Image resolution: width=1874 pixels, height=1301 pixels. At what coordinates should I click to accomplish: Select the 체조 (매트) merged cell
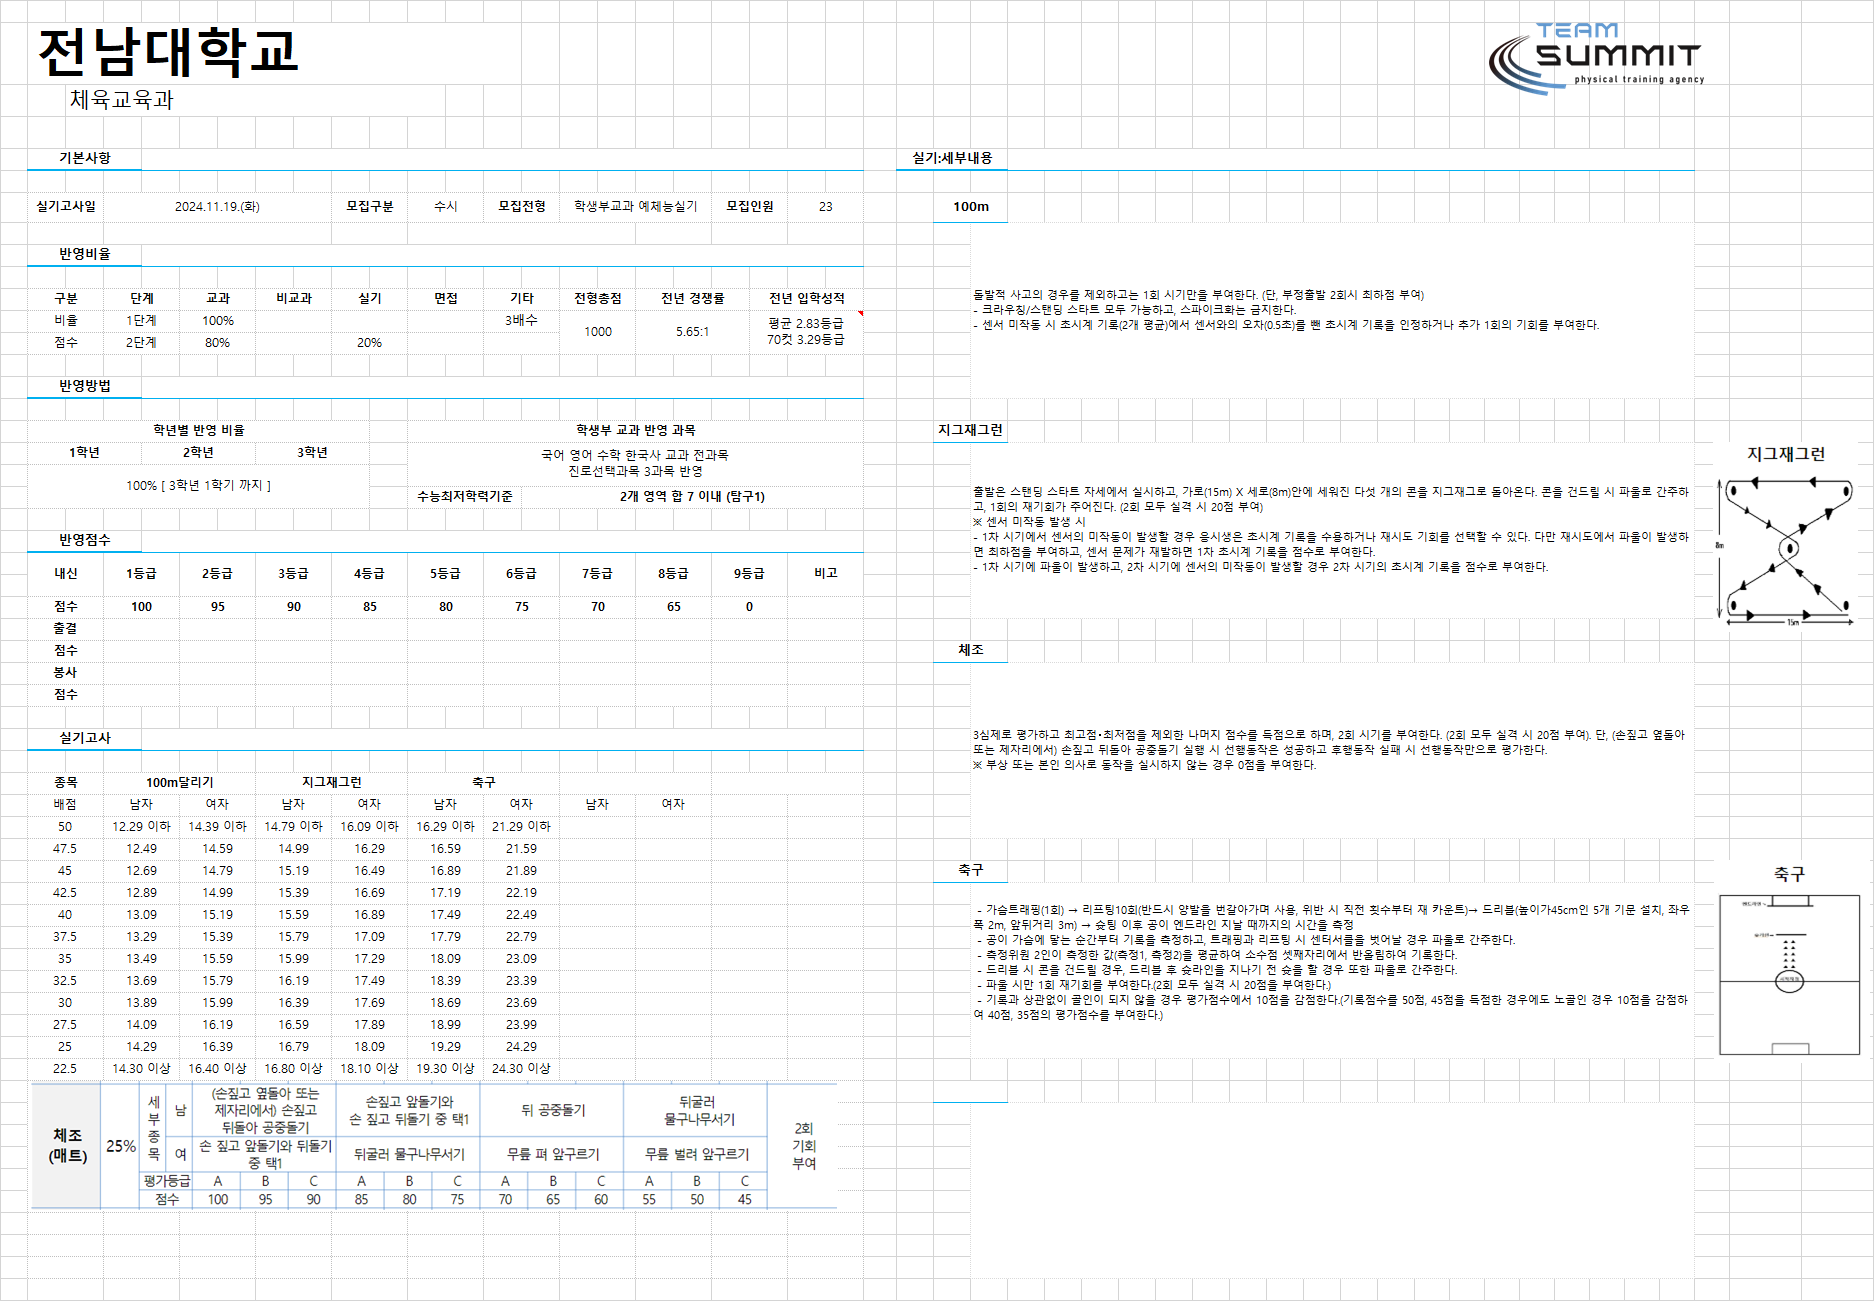click(68, 1146)
